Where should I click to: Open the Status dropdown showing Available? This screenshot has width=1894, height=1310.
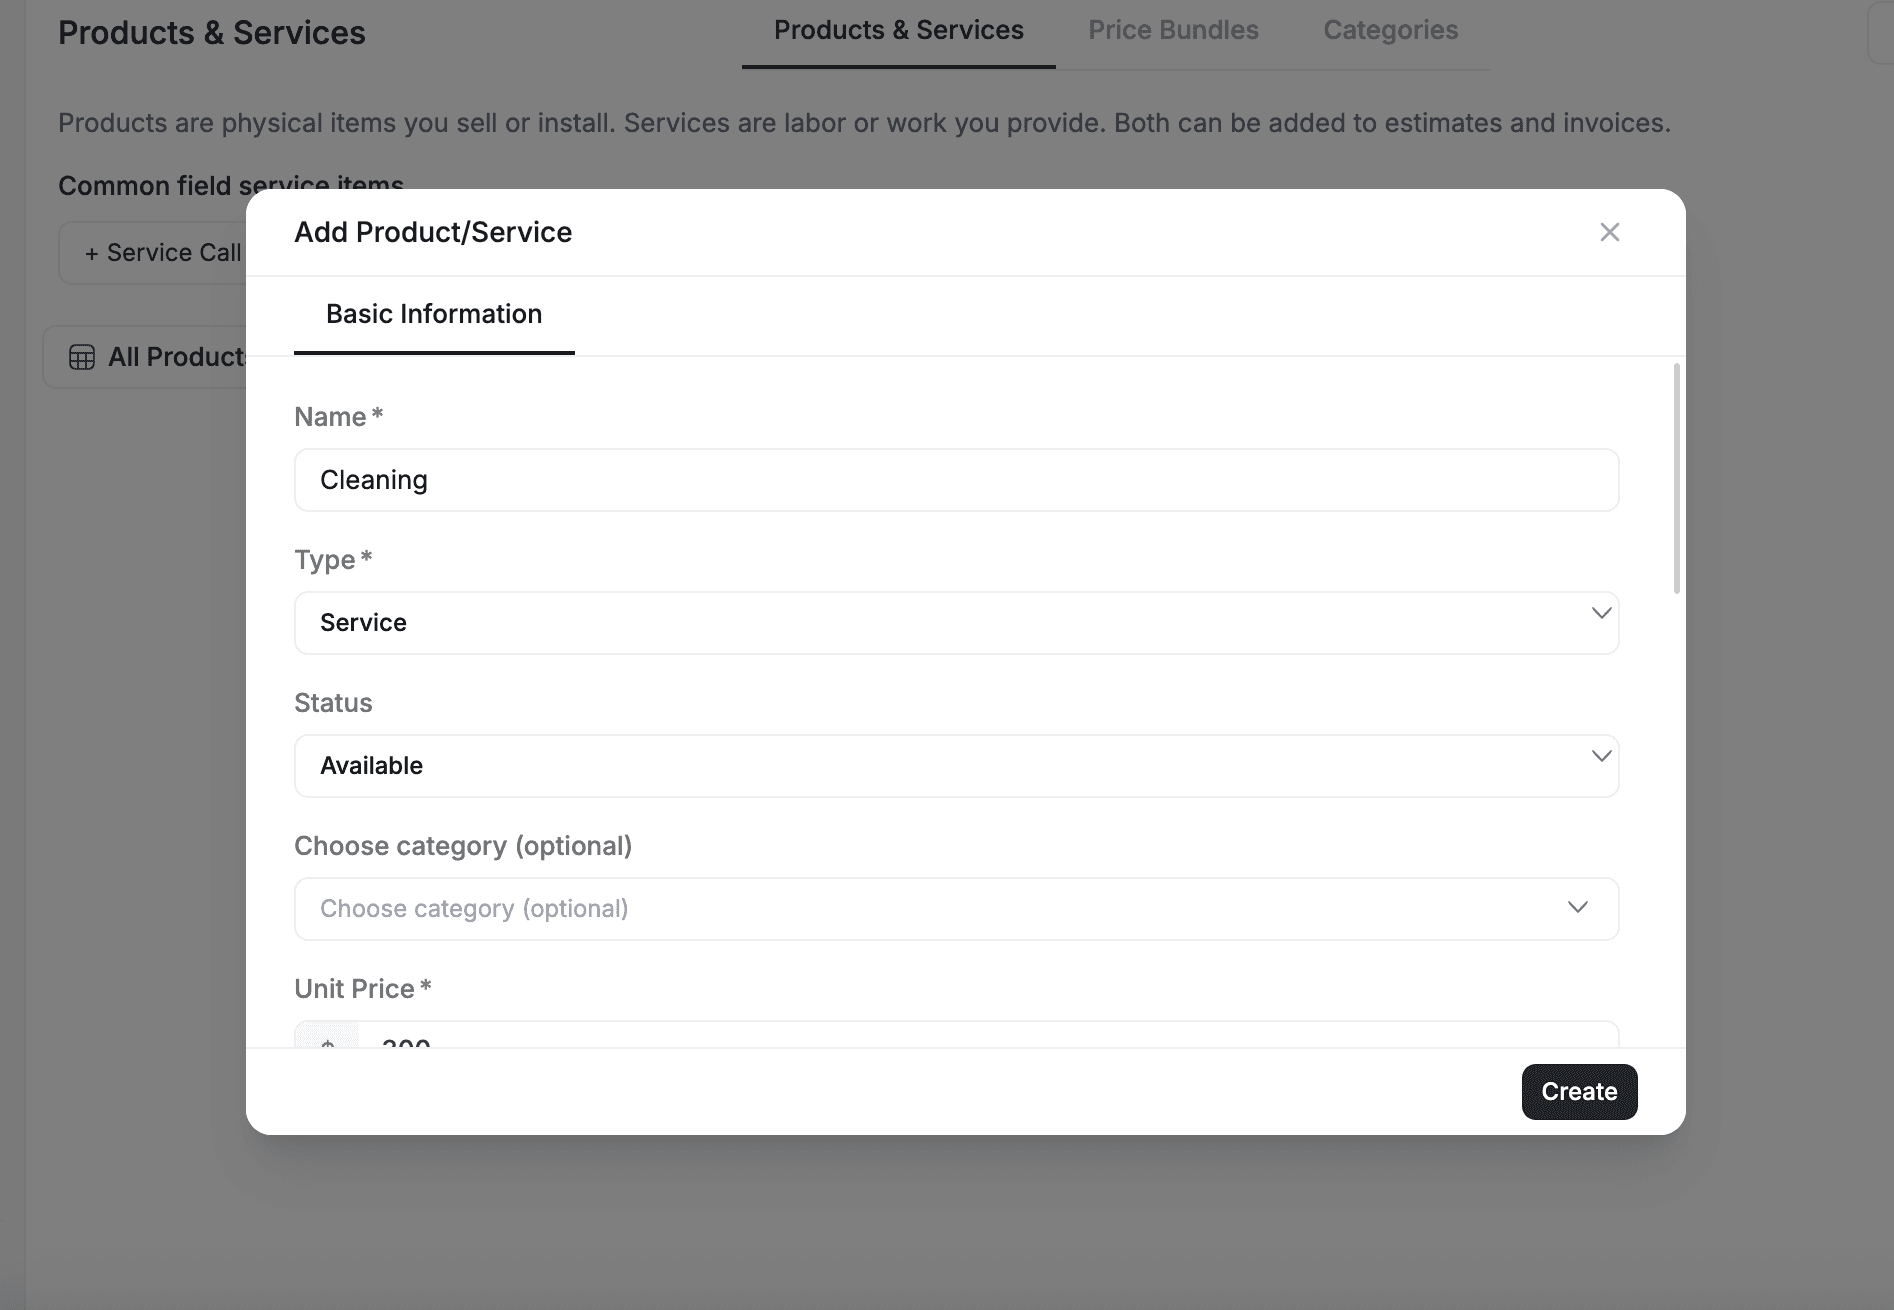955,766
